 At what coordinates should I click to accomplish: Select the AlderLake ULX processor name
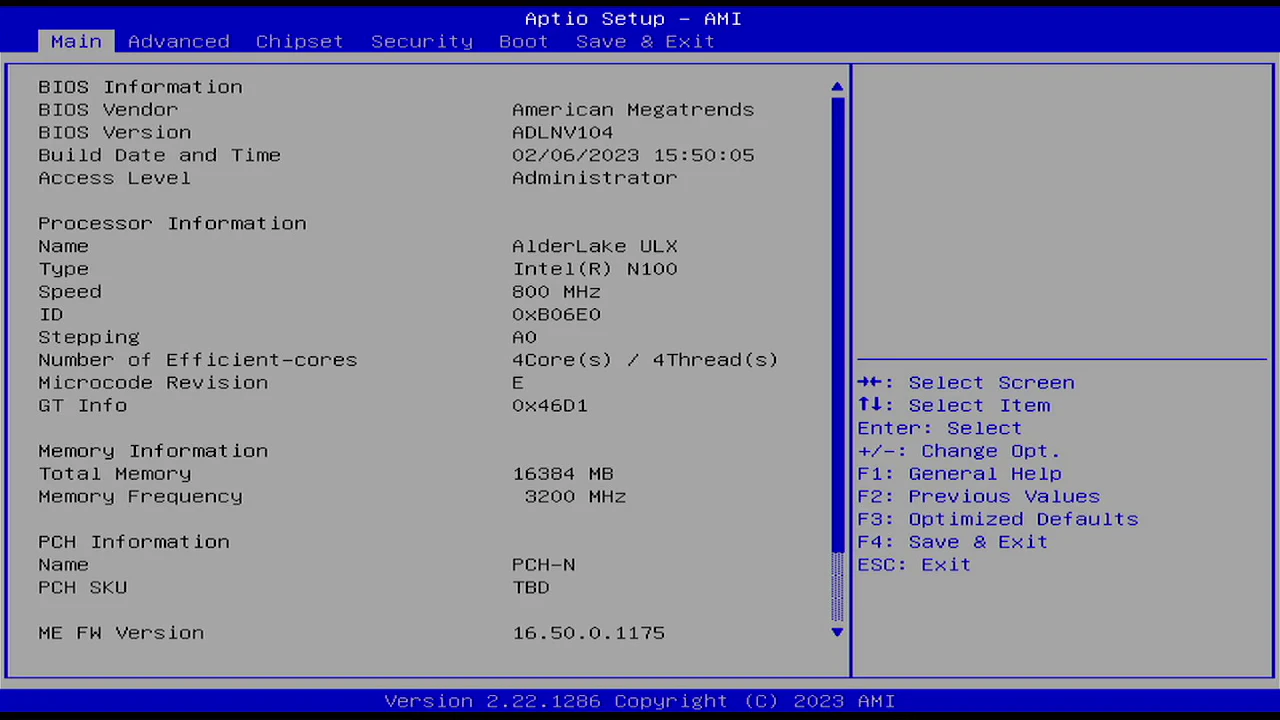pos(595,246)
